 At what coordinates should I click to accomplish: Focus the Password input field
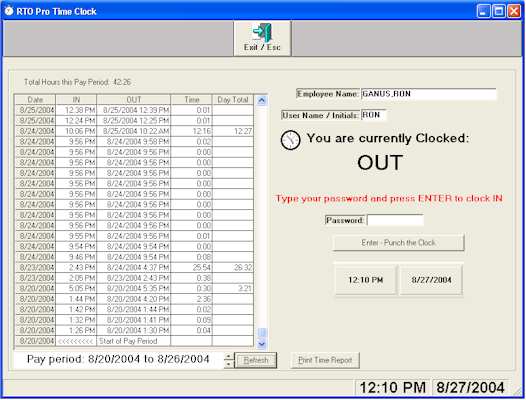(x=395, y=220)
